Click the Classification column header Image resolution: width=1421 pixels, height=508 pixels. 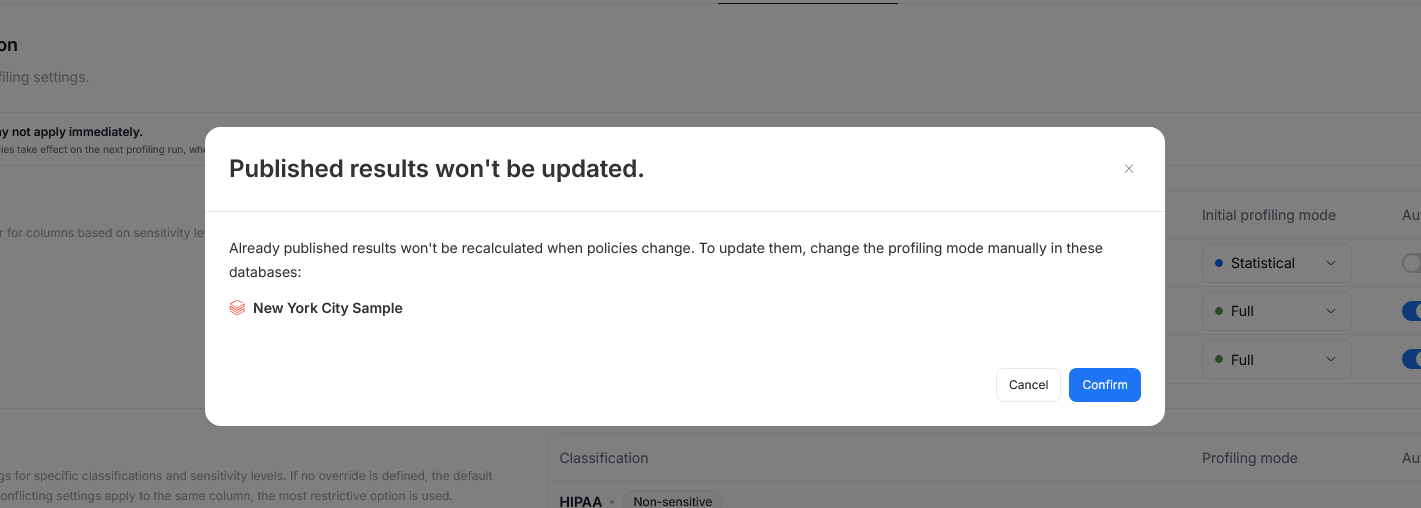coord(604,458)
